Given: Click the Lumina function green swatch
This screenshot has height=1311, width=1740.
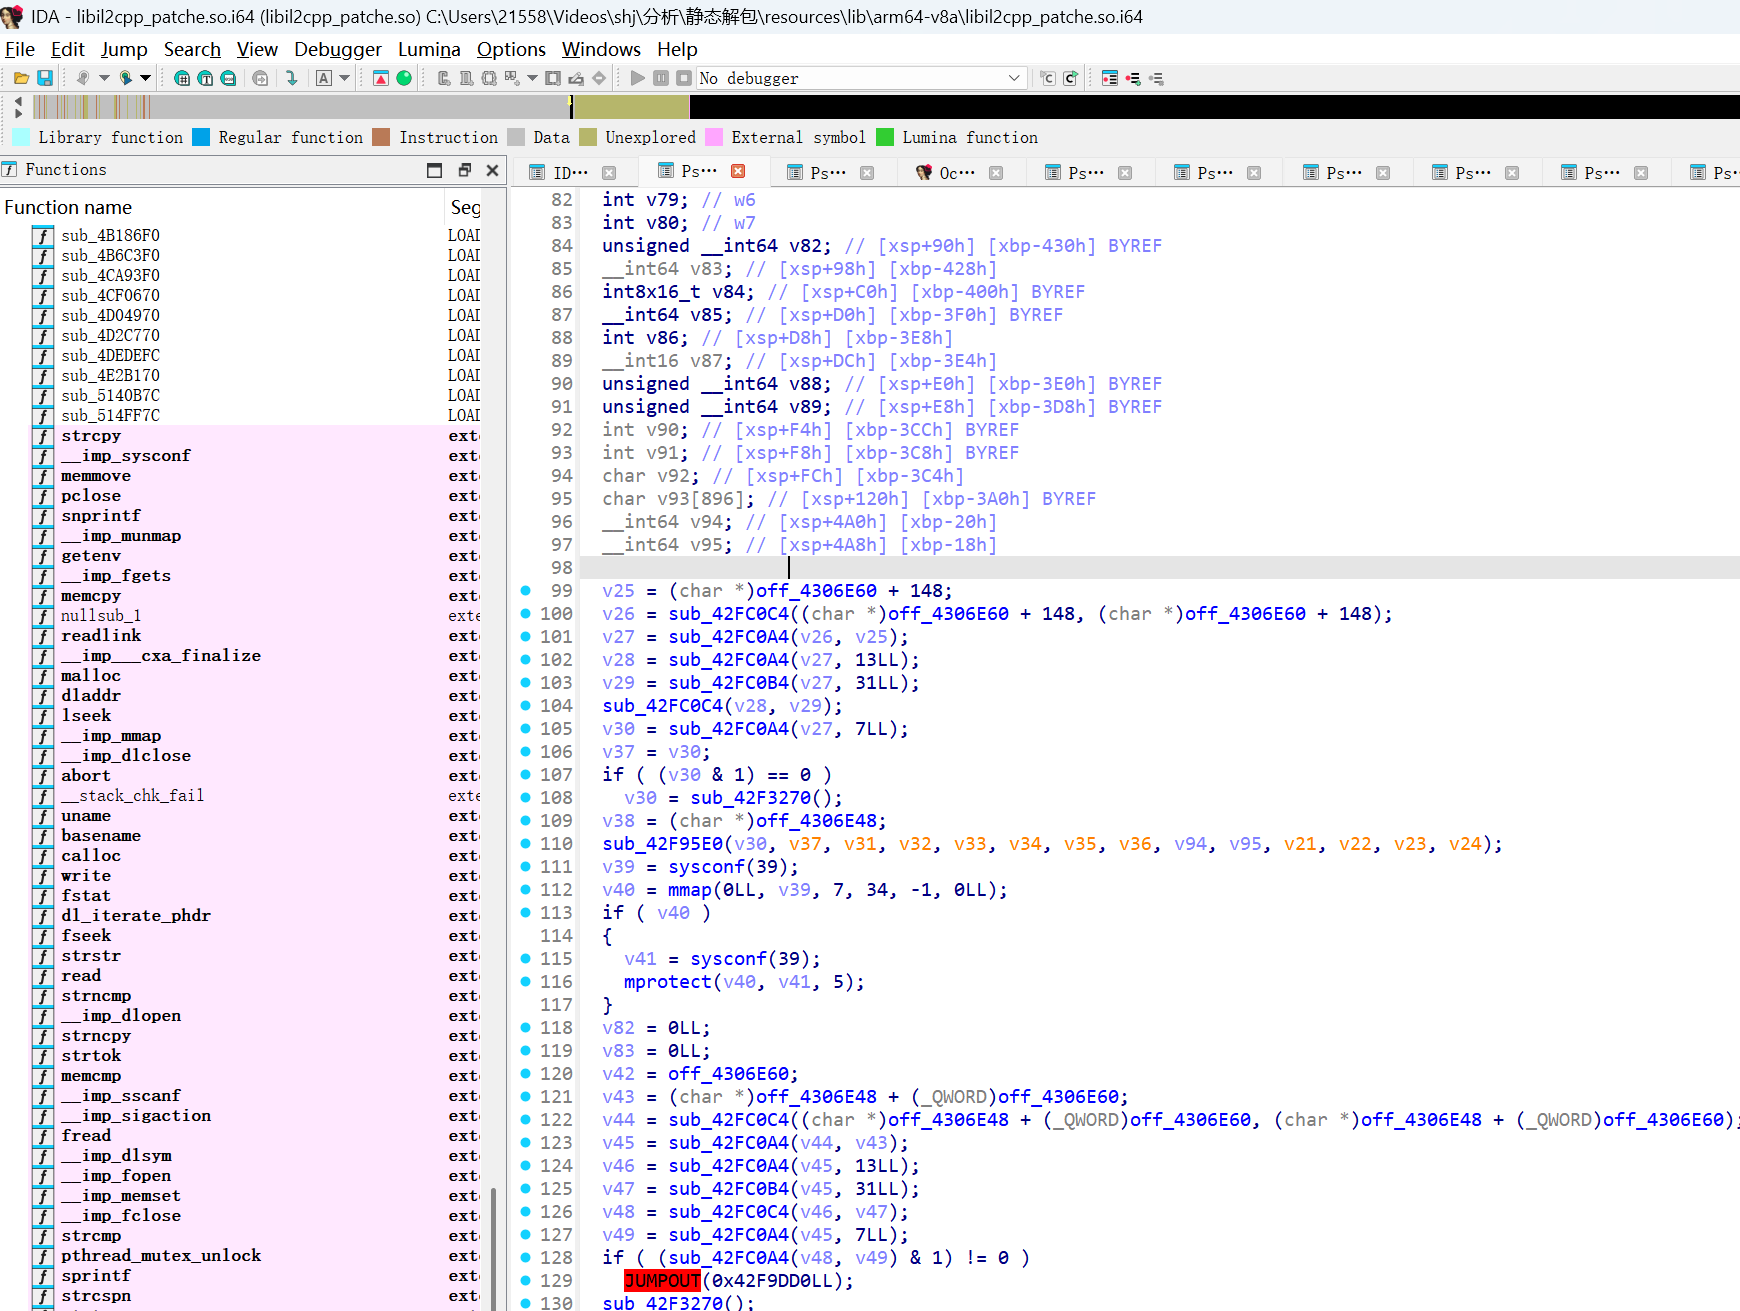Looking at the screenshot, I should pyautogui.click(x=884, y=137).
